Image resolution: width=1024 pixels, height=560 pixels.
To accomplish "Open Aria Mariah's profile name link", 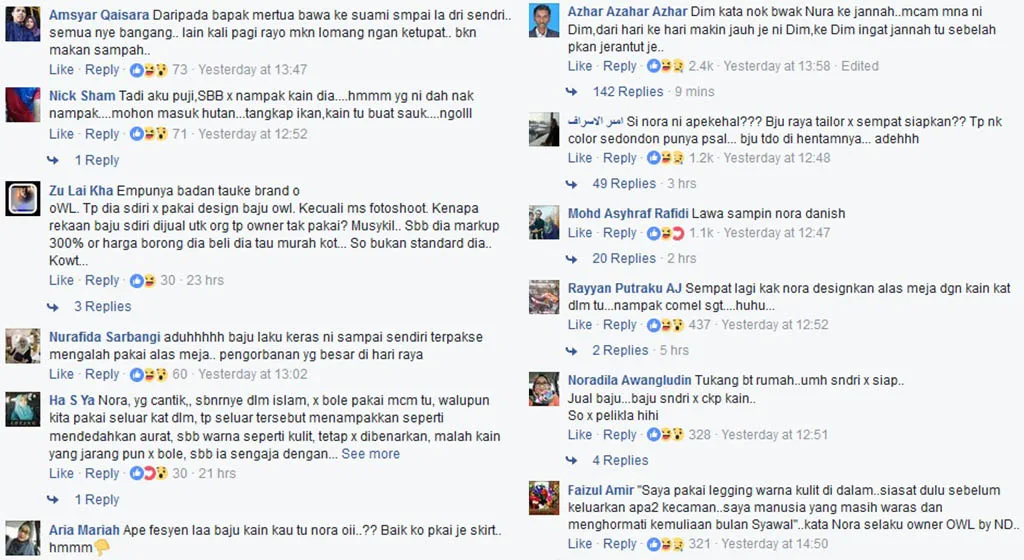I will [84, 530].
